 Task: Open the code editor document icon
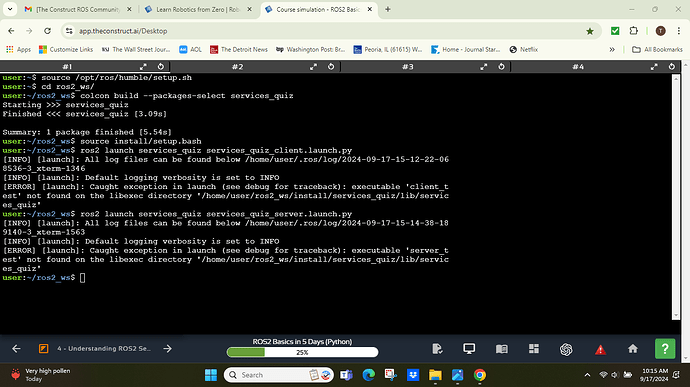pyautogui.click(x=437, y=349)
